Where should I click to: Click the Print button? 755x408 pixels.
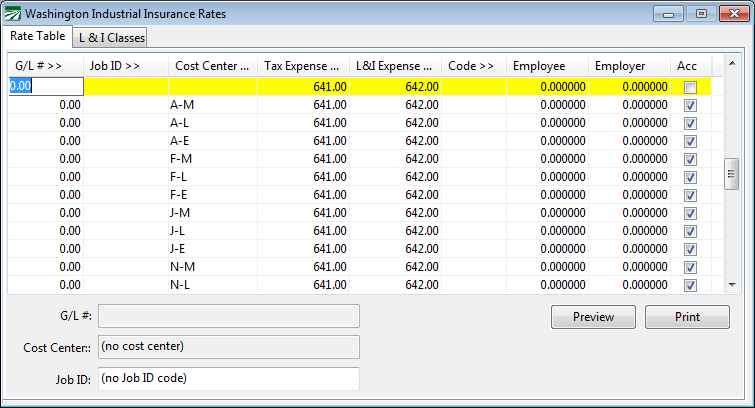tap(687, 317)
